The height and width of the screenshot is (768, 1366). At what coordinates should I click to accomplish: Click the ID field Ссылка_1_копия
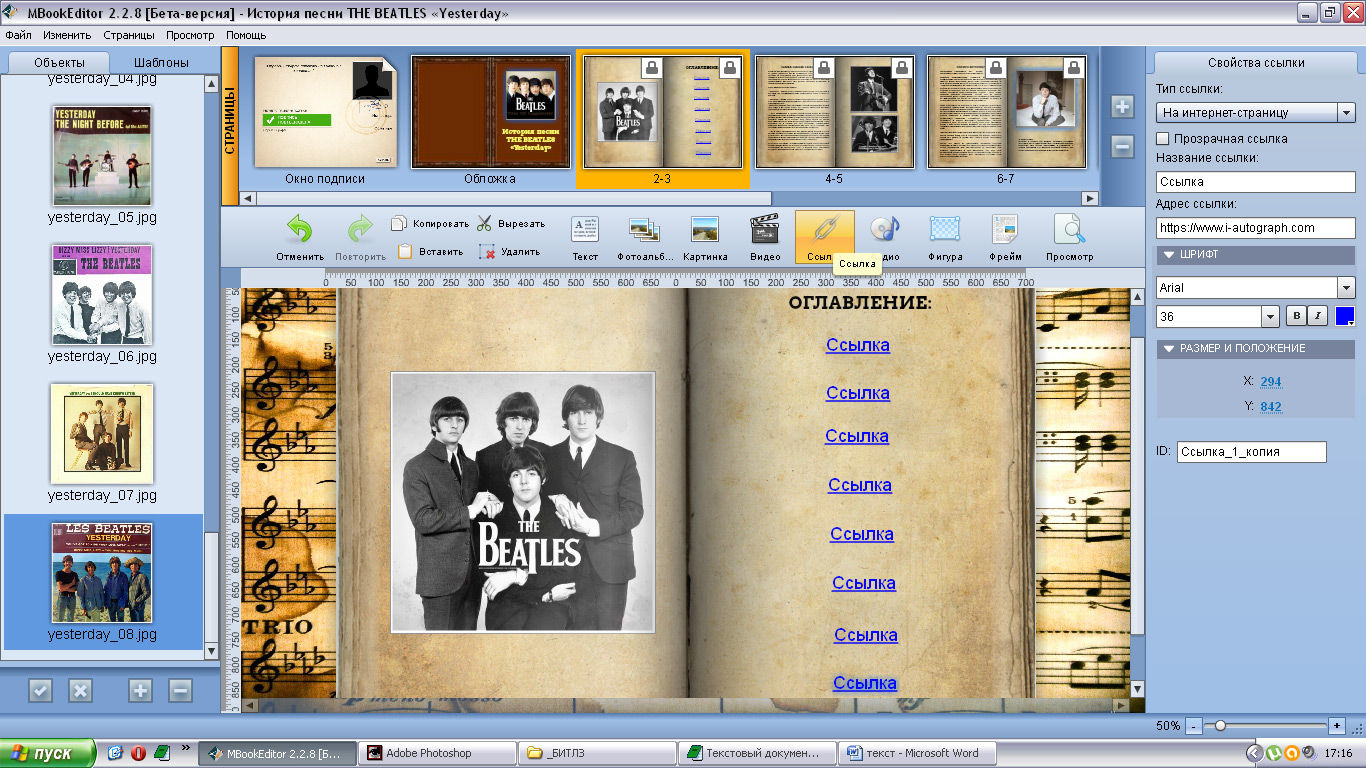point(1251,452)
